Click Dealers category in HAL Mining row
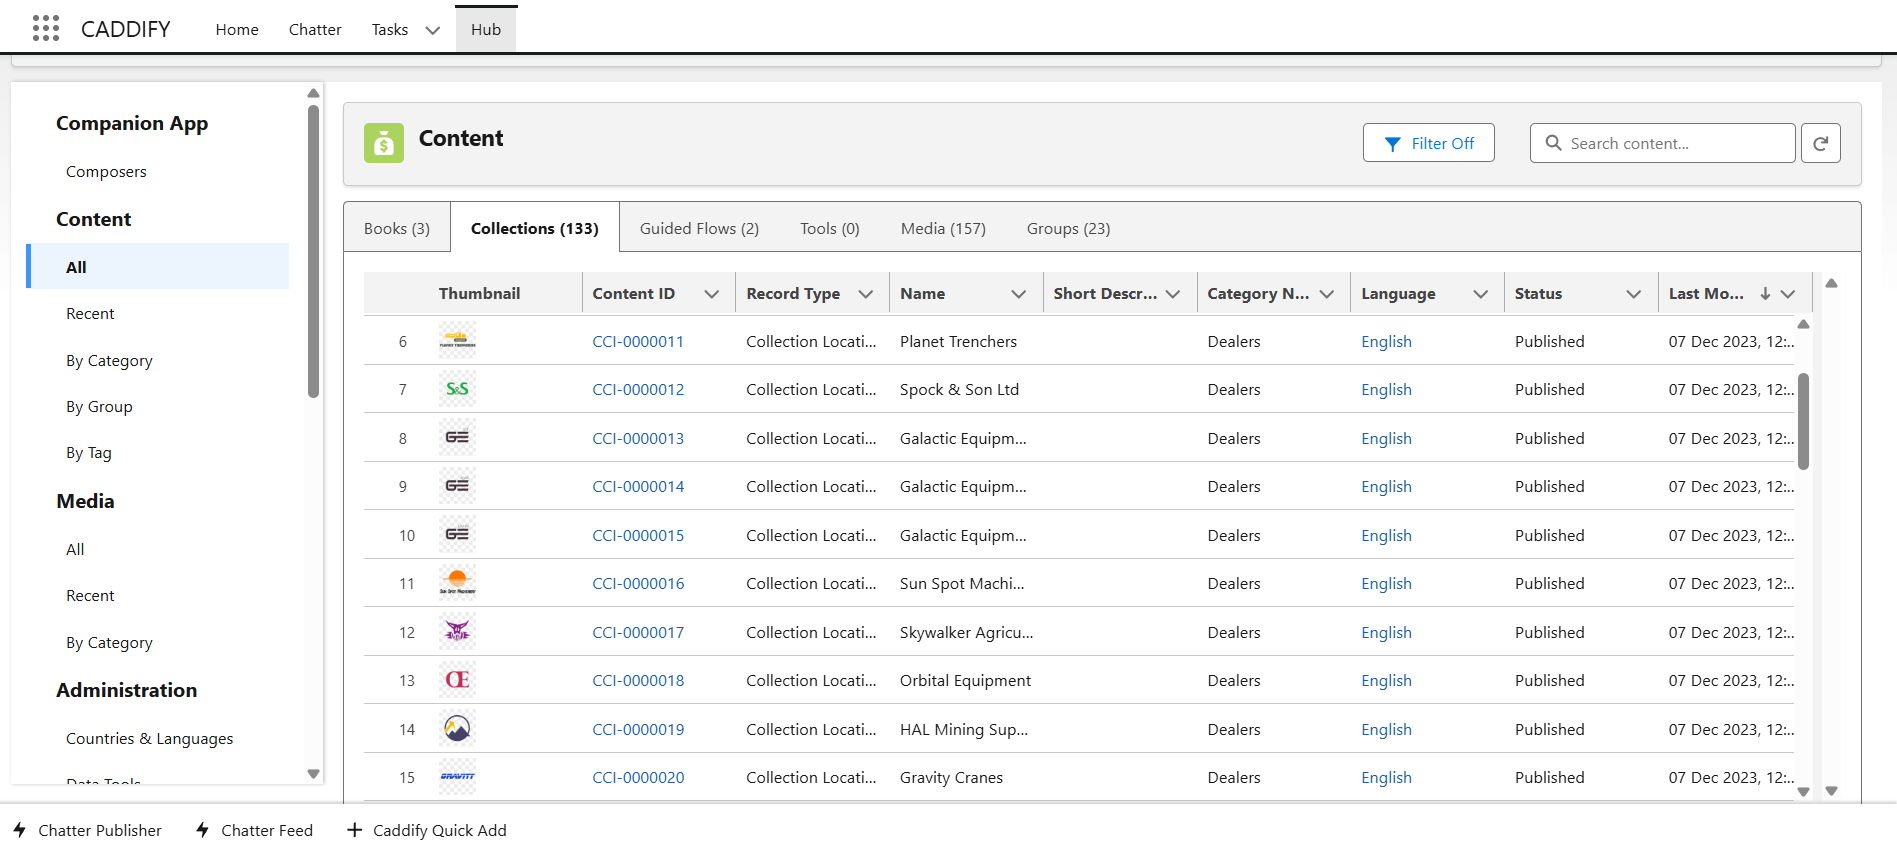Image resolution: width=1897 pixels, height=850 pixels. 1234,730
